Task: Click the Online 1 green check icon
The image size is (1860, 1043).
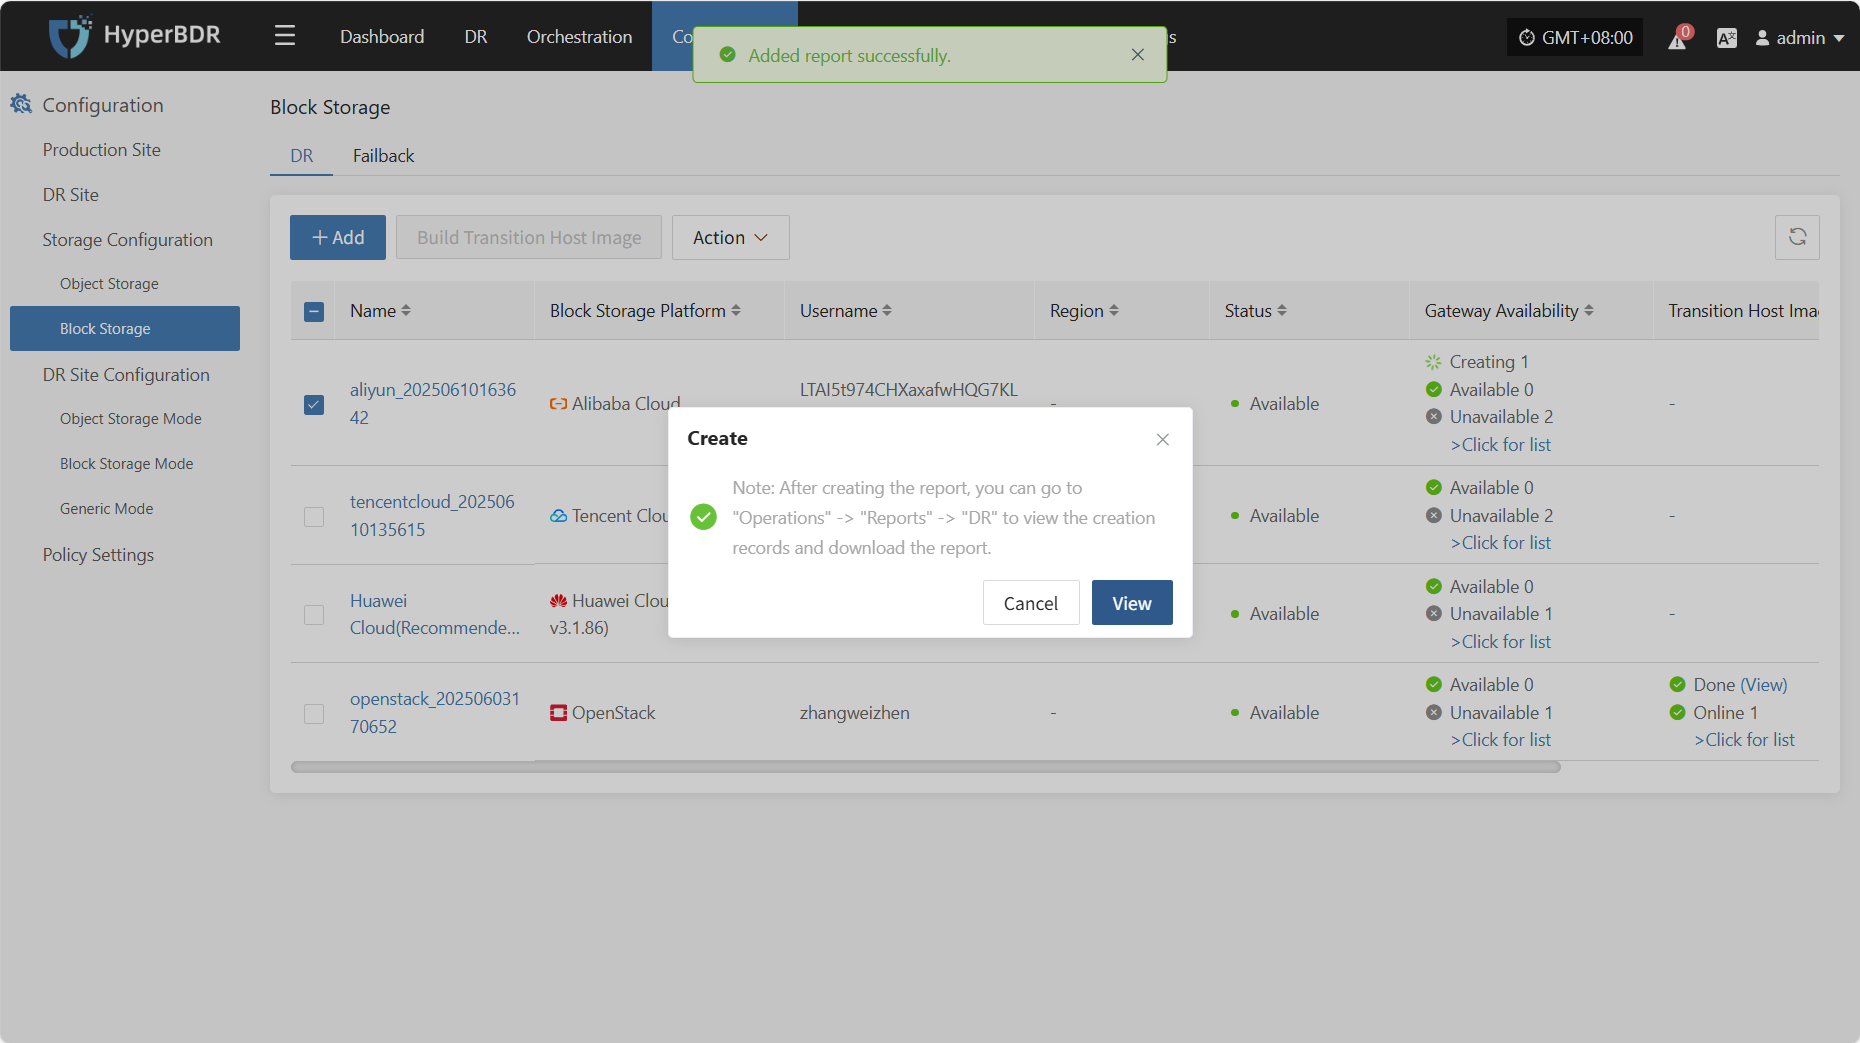Action: (1677, 713)
